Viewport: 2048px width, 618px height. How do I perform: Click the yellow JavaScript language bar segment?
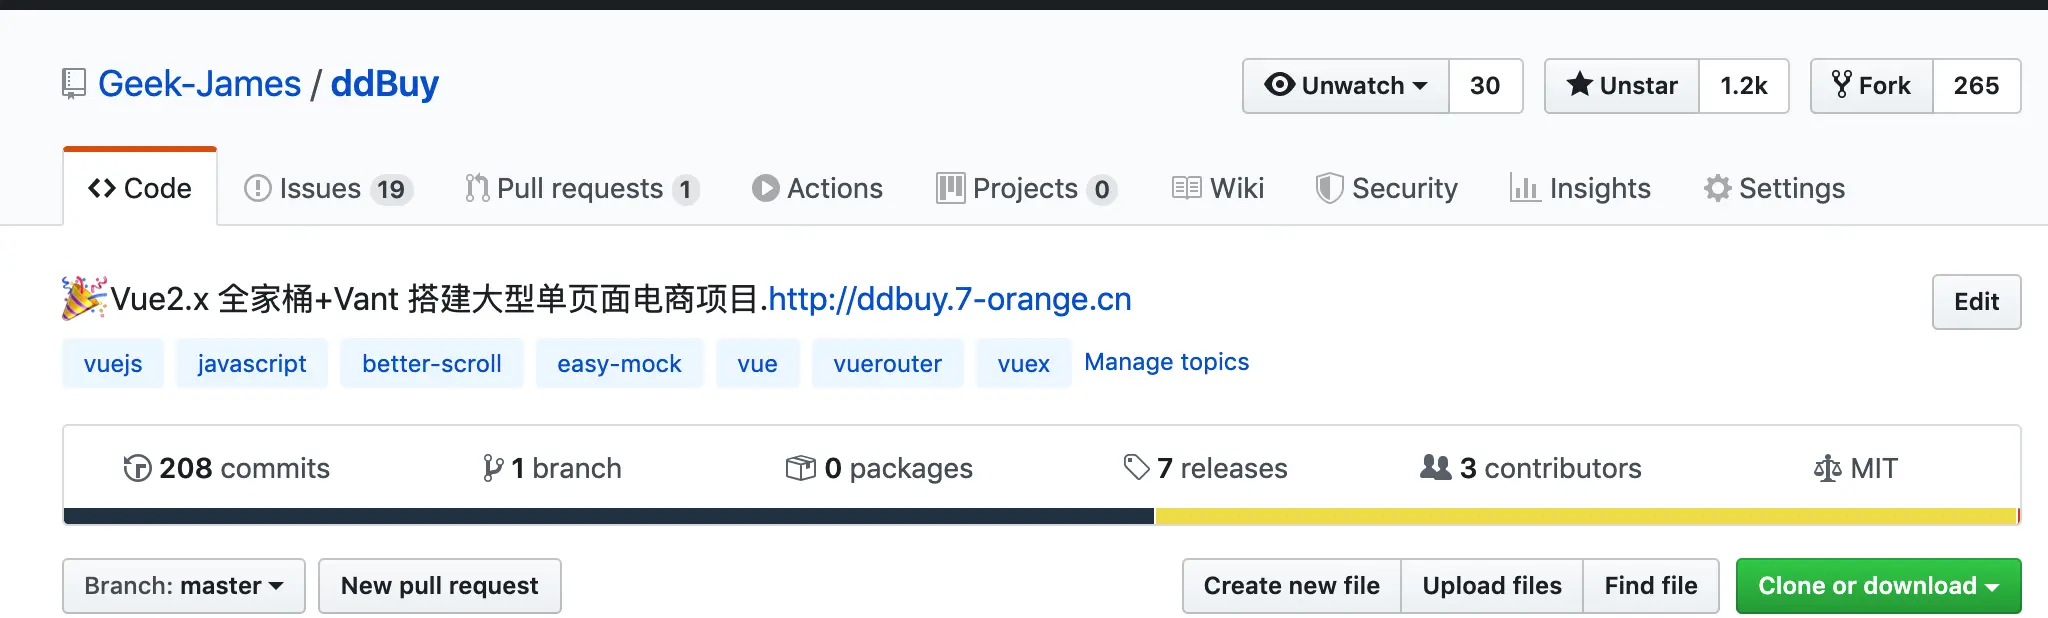pyautogui.click(x=1585, y=516)
